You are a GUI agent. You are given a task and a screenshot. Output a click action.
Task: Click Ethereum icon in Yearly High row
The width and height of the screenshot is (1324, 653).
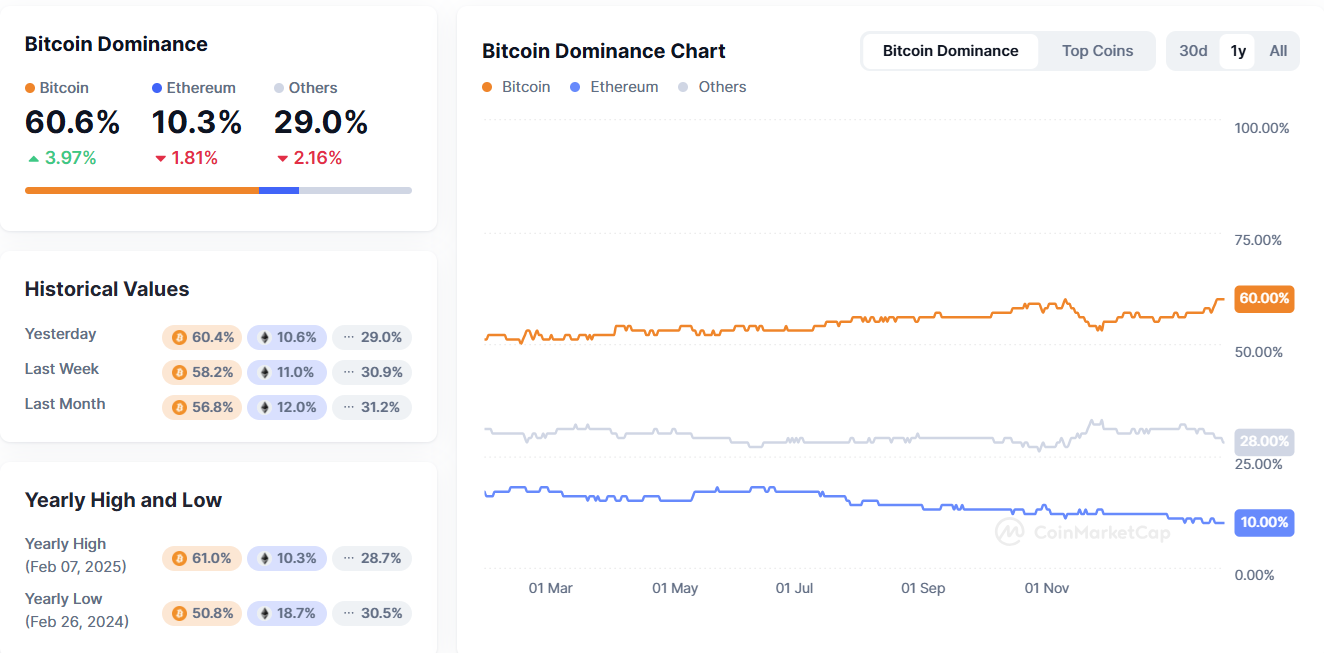coord(265,559)
